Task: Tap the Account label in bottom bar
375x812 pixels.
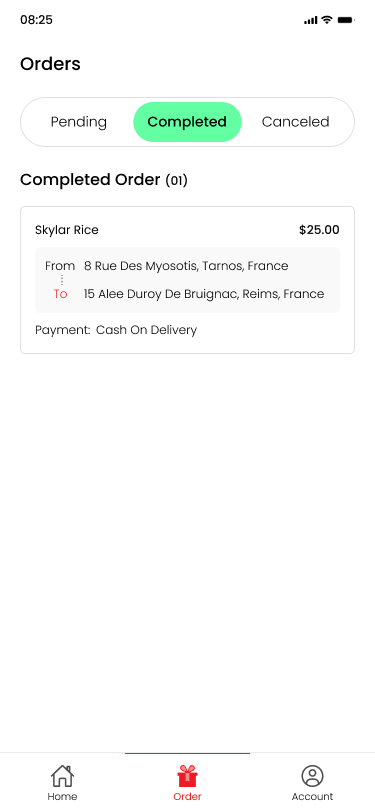Action: (x=312, y=796)
